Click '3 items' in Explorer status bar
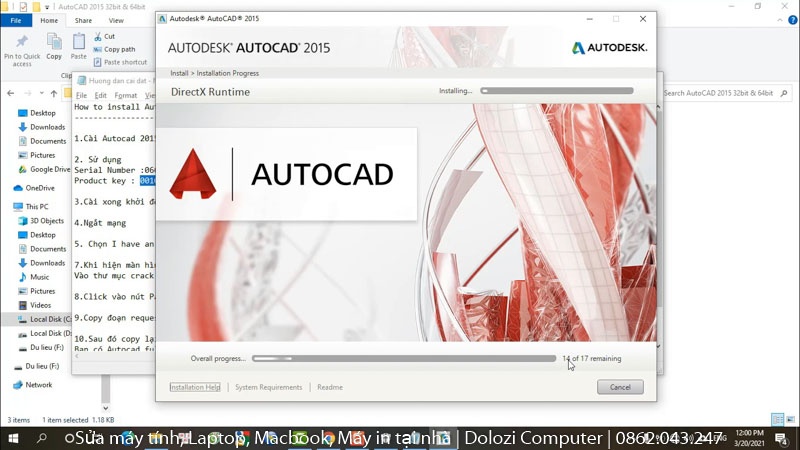This screenshot has height=450, width=800. pyautogui.click(x=19, y=420)
